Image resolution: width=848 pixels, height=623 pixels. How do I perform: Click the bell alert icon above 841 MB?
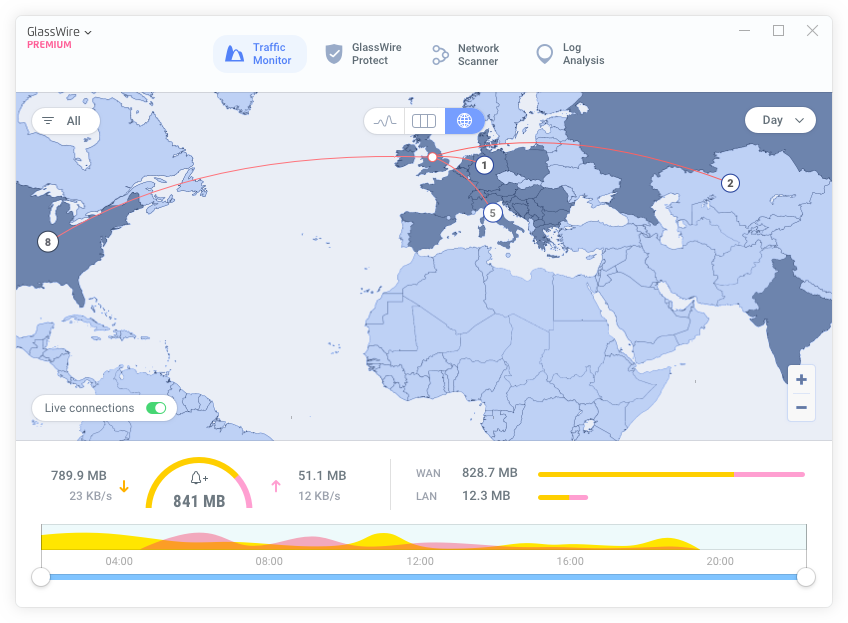(198, 480)
